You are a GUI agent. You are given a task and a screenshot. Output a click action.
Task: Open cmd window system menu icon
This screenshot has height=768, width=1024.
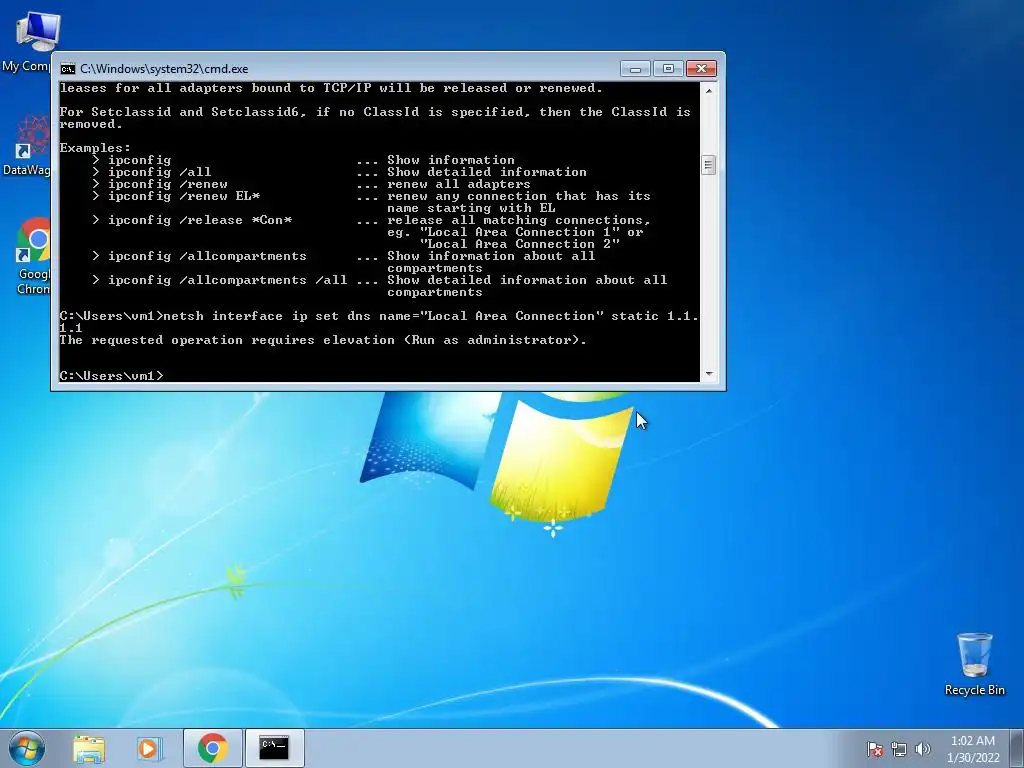tap(67, 69)
